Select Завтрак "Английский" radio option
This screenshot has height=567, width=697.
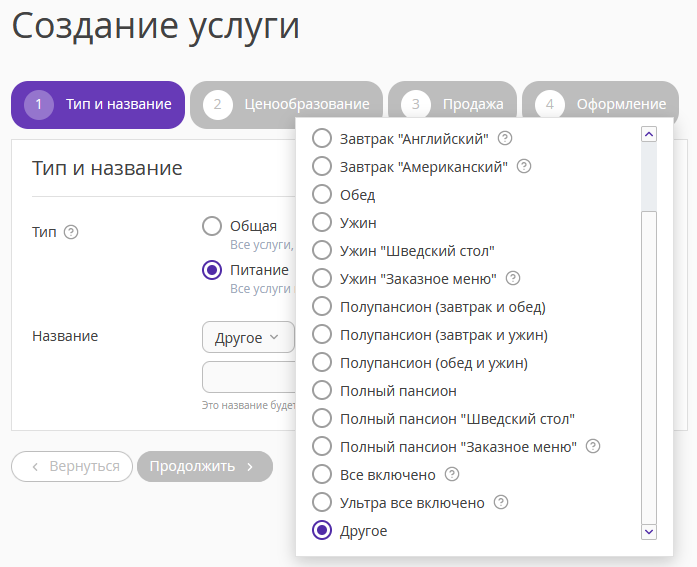[322, 138]
